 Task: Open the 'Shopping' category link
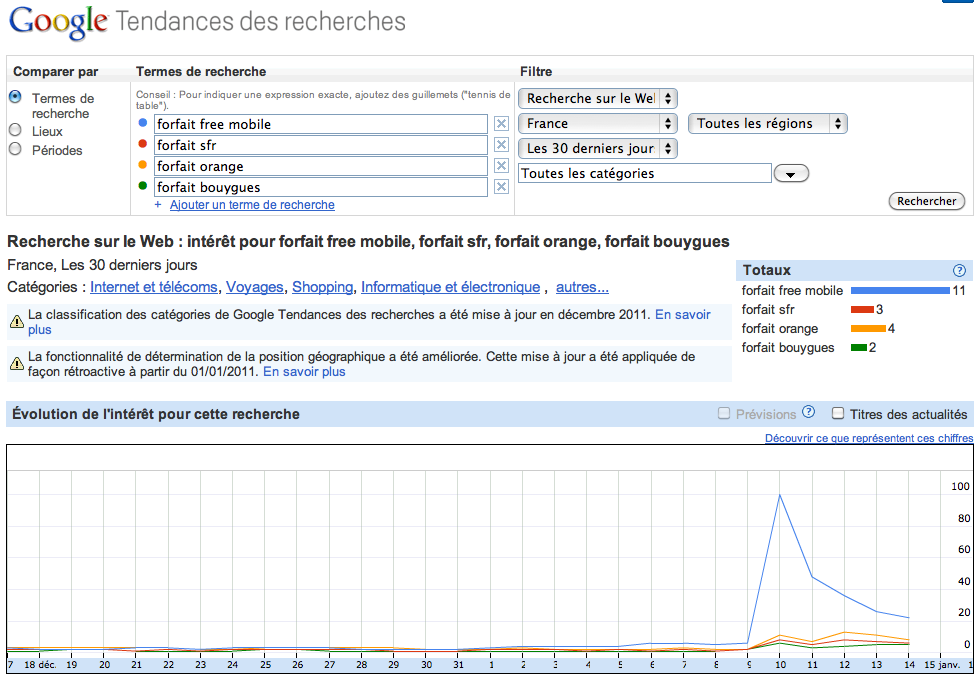coord(323,287)
